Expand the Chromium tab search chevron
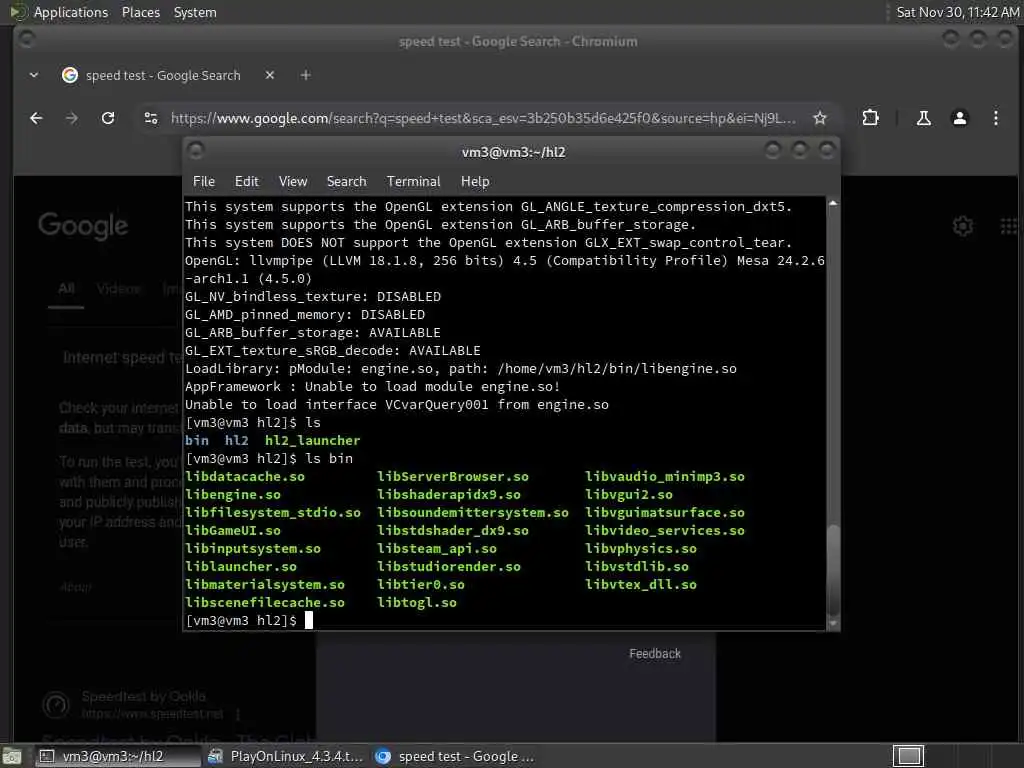 pyautogui.click(x=33, y=75)
